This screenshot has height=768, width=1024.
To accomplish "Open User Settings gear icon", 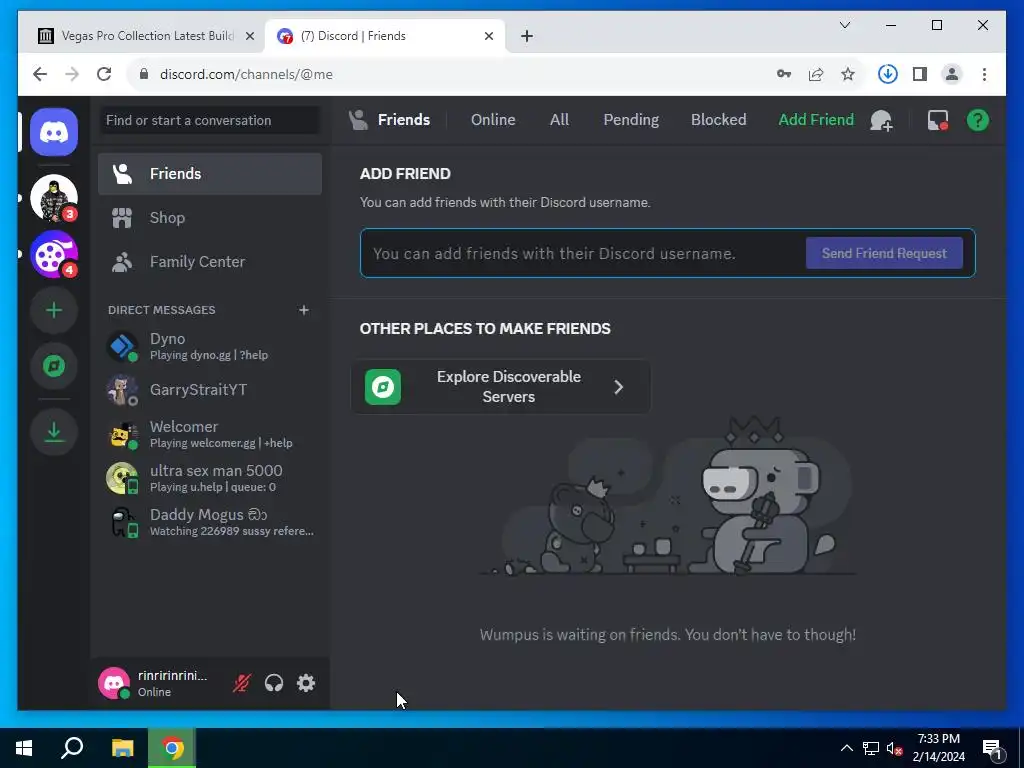I will click(x=306, y=683).
